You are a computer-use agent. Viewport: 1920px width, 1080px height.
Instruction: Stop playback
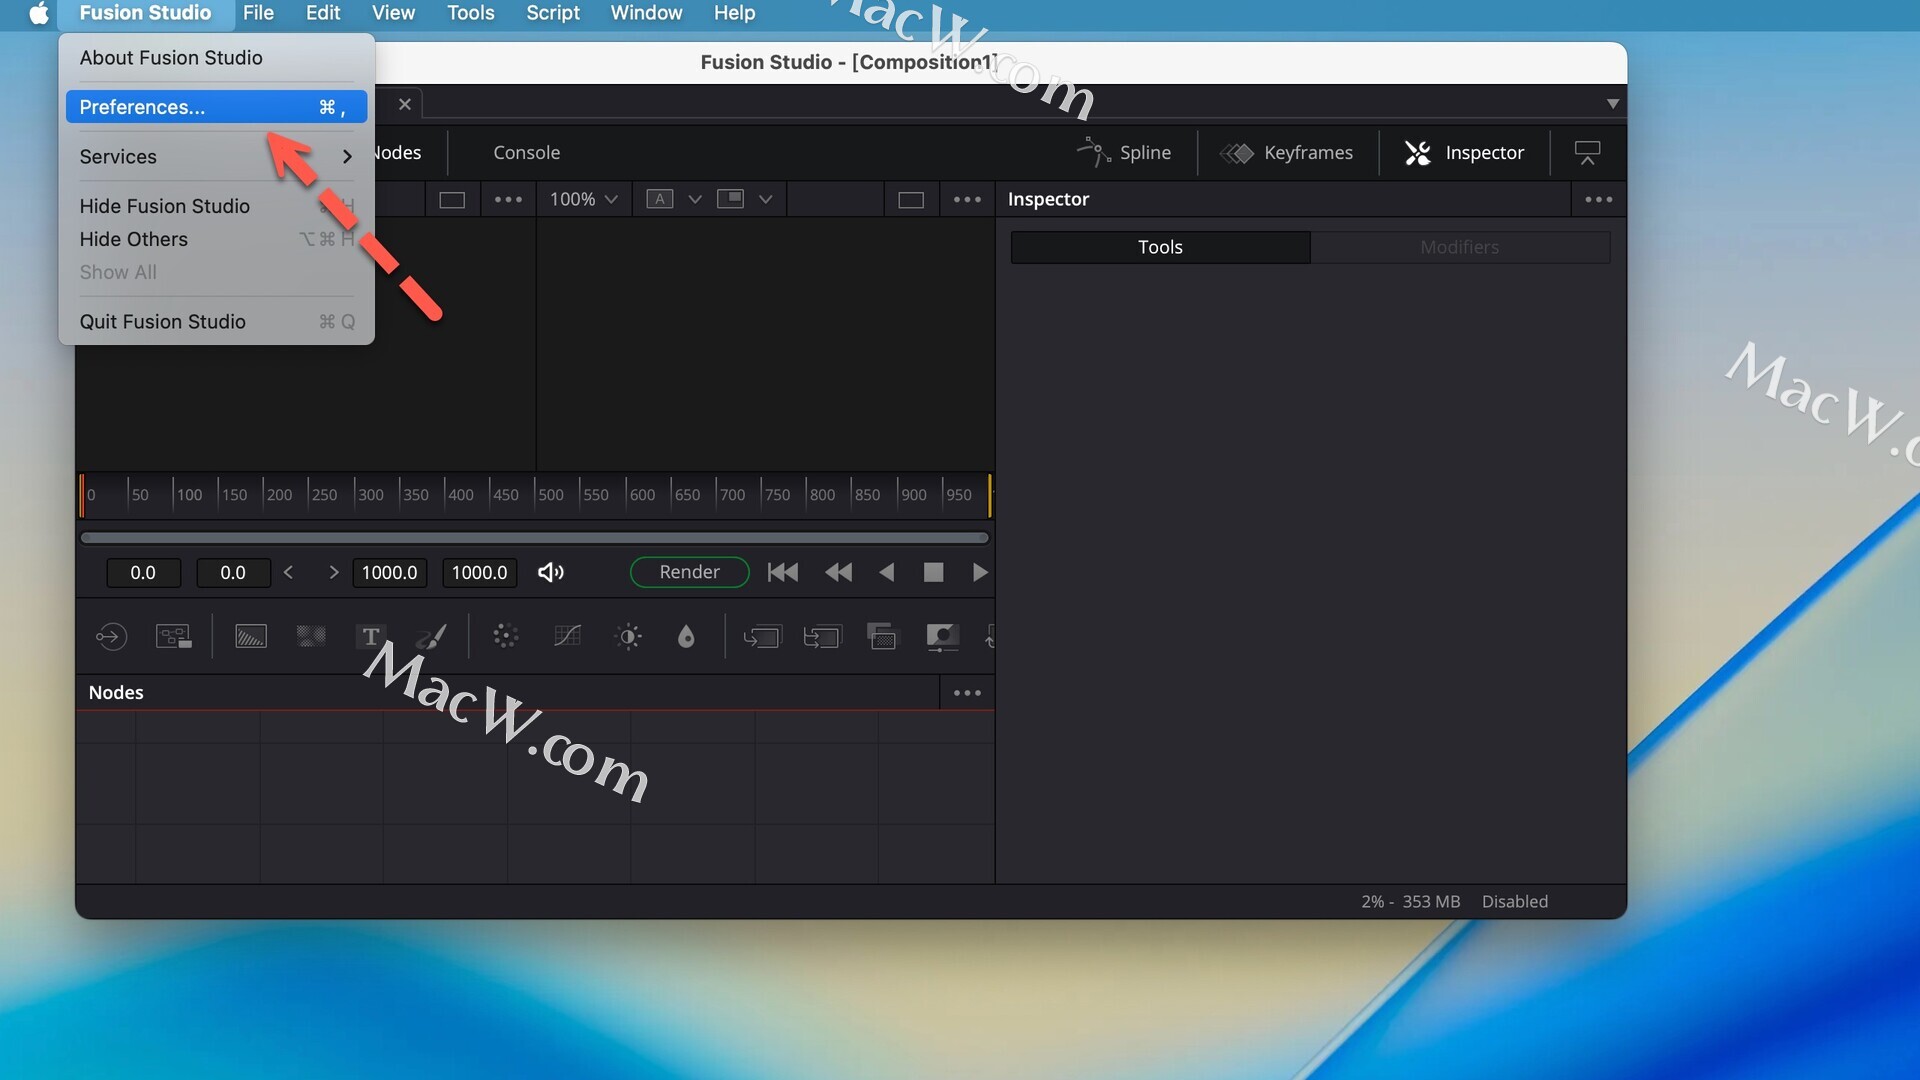pyautogui.click(x=933, y=572)
